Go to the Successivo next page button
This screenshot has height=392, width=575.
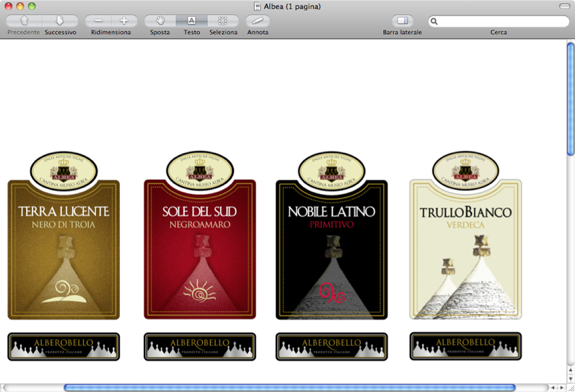[60, 21]
